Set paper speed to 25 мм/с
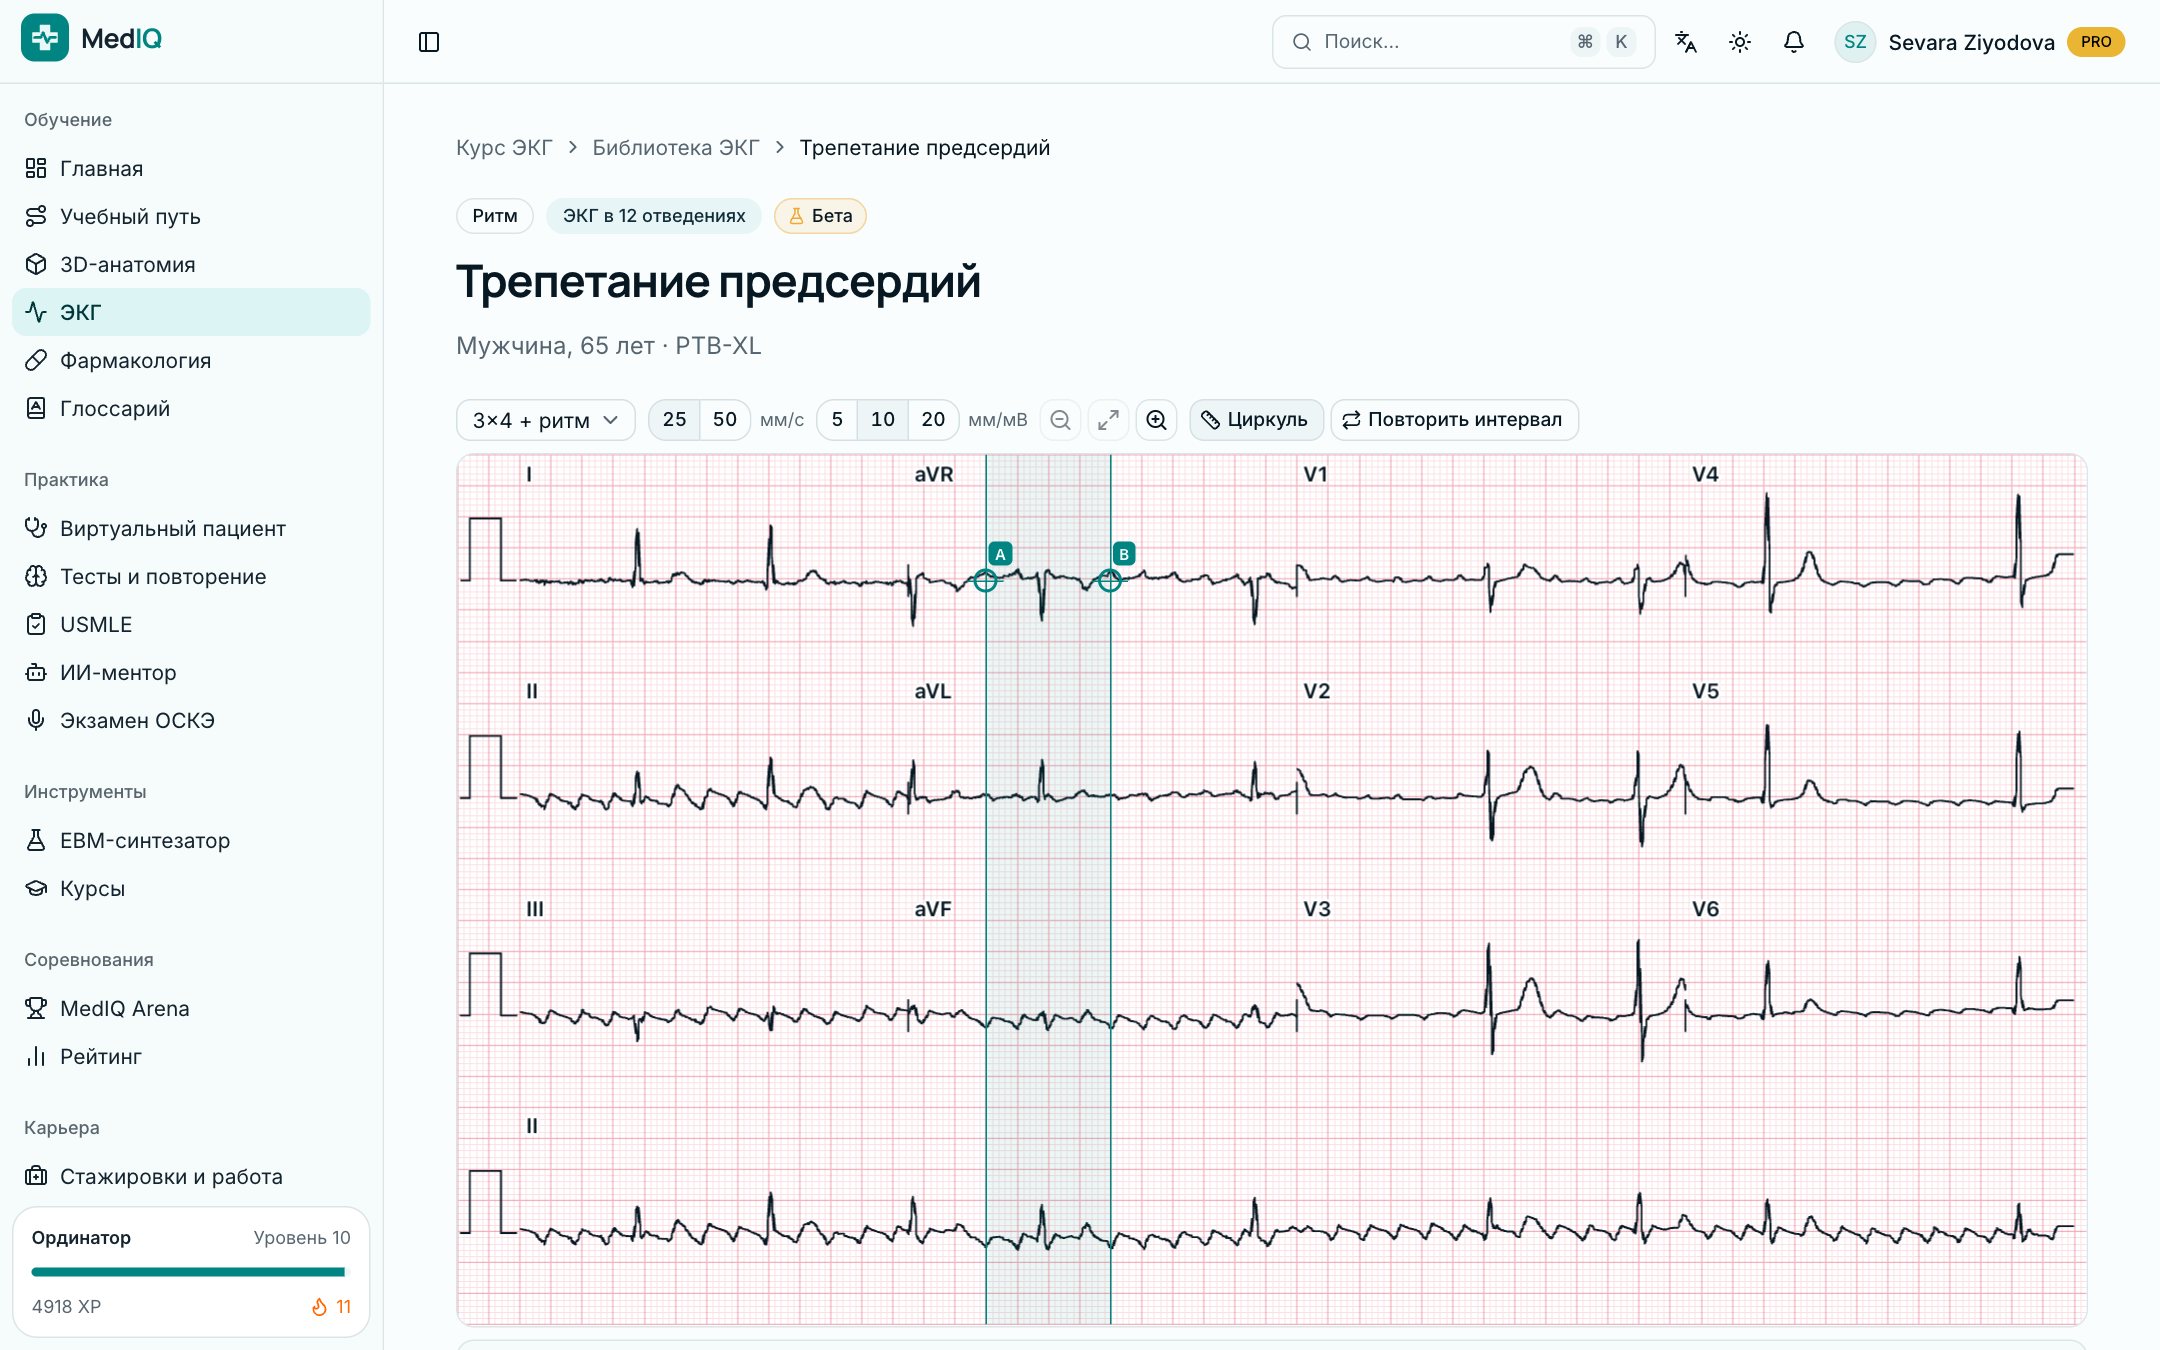Viewport: 2160px width, 1350px height. coord(675,420)
